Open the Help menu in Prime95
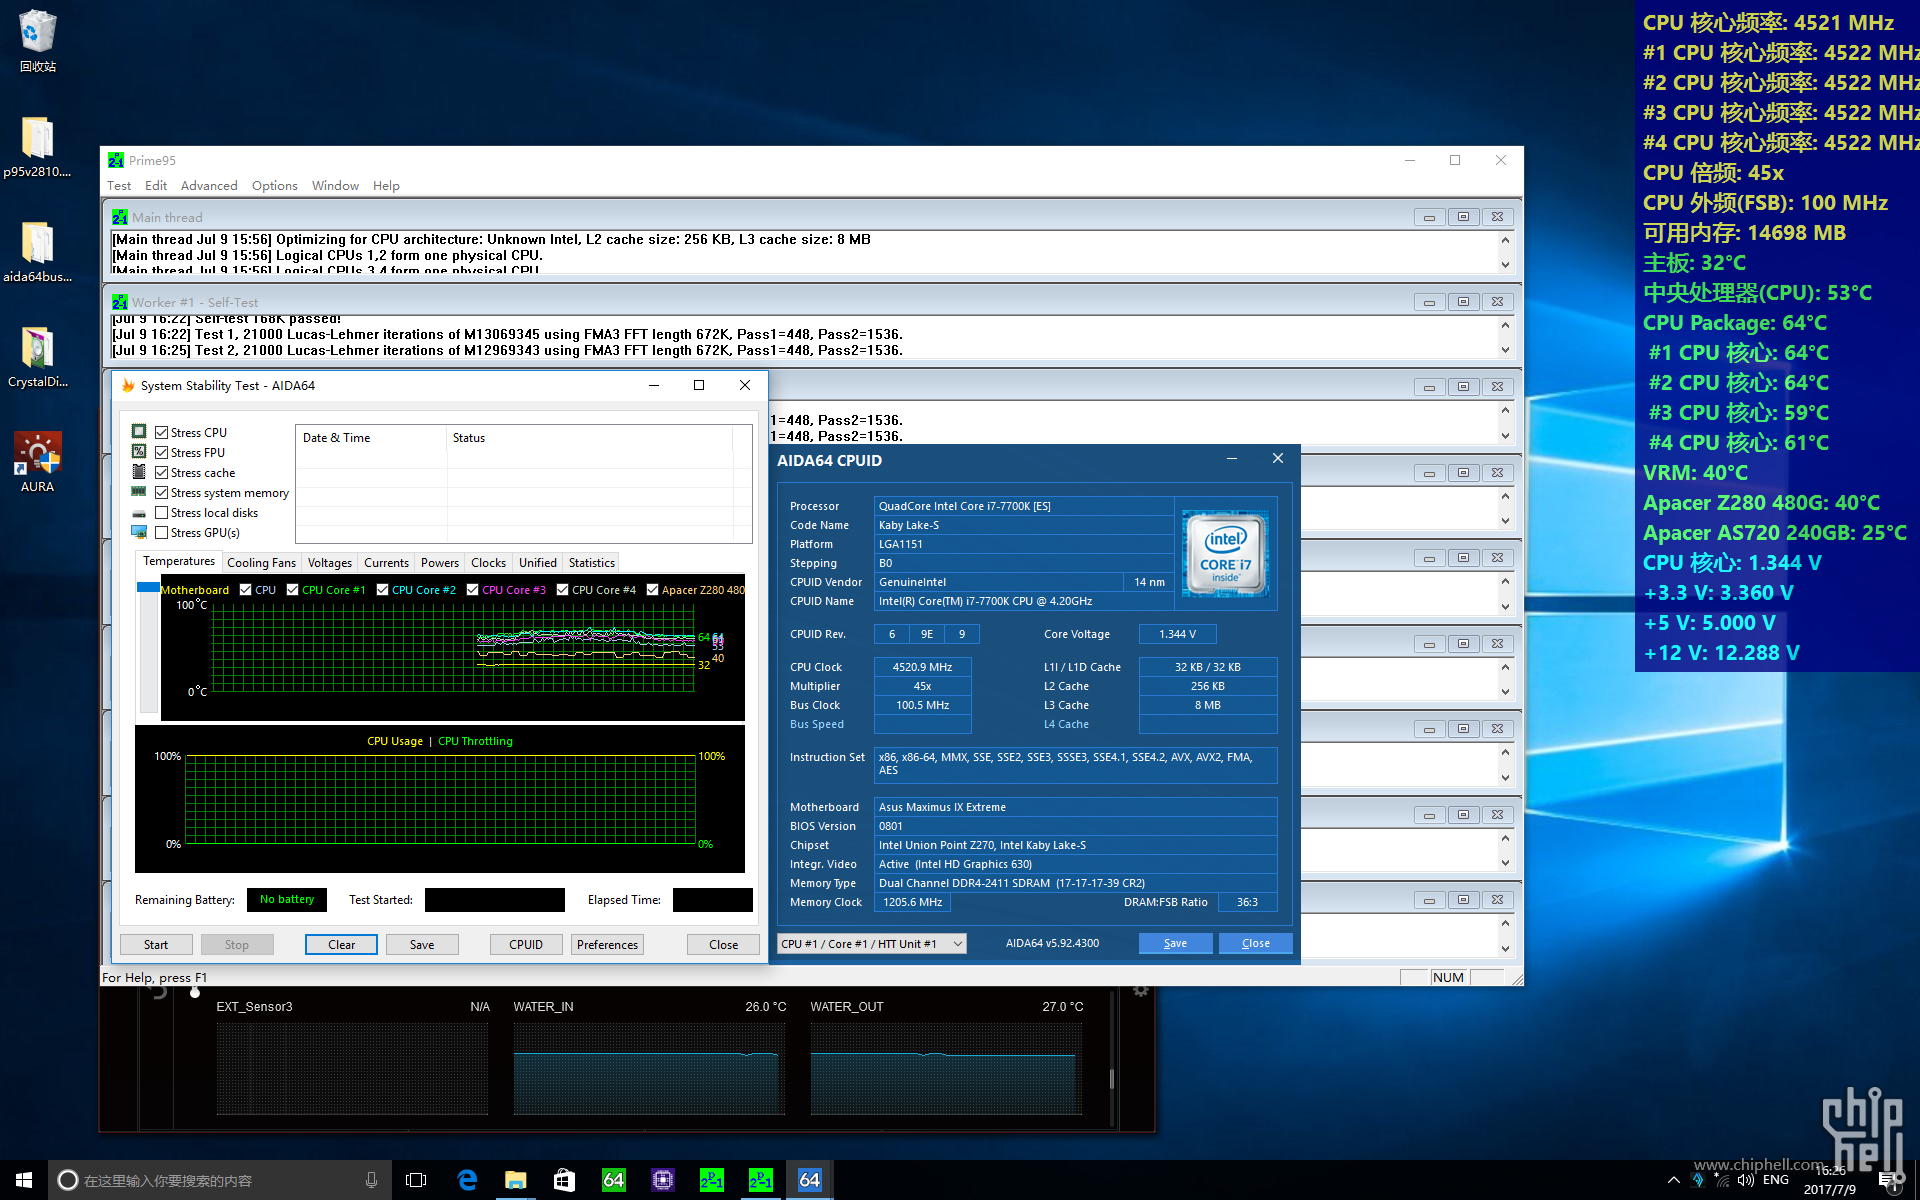The width and height of the screenshot is (1920, 1200). (386, 186)
